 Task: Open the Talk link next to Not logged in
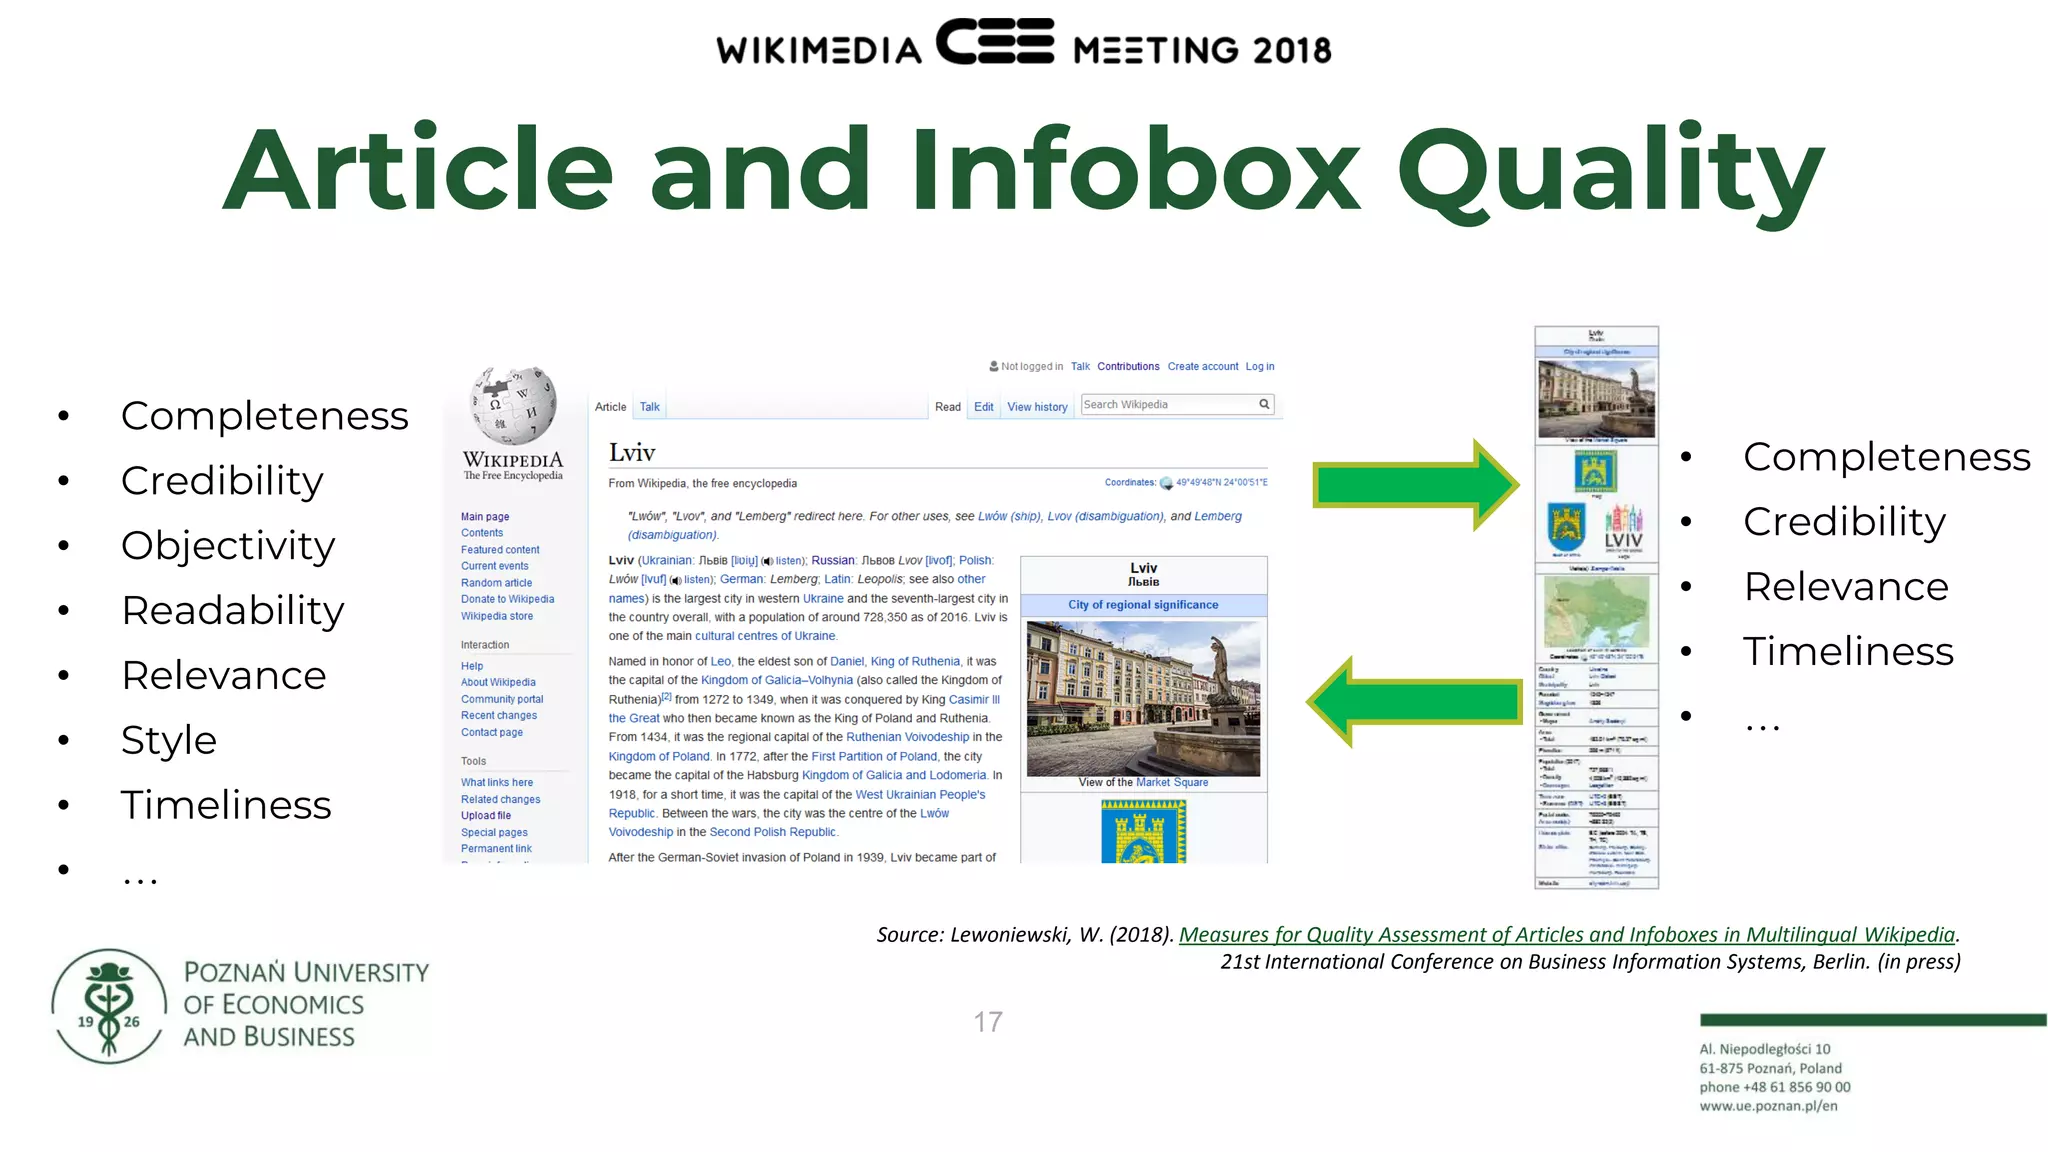1080,367
